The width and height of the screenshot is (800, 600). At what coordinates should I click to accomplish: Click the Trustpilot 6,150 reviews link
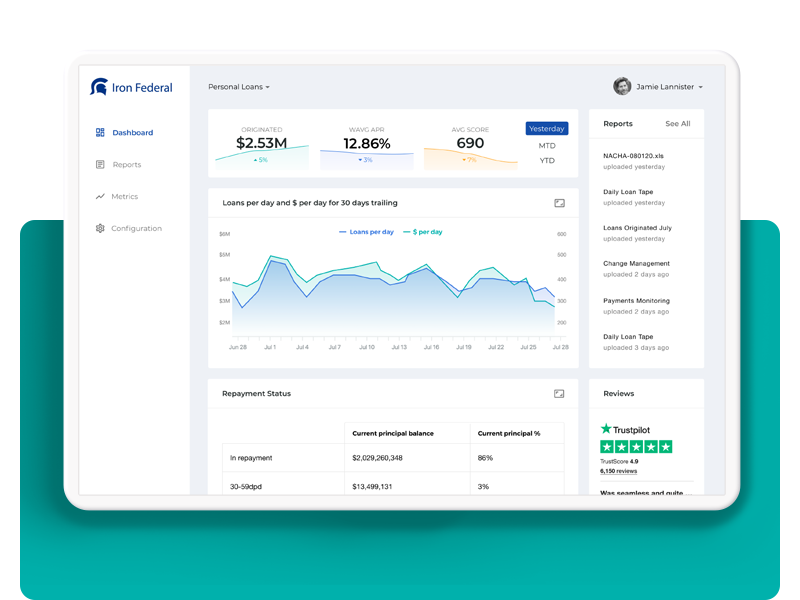618,471
